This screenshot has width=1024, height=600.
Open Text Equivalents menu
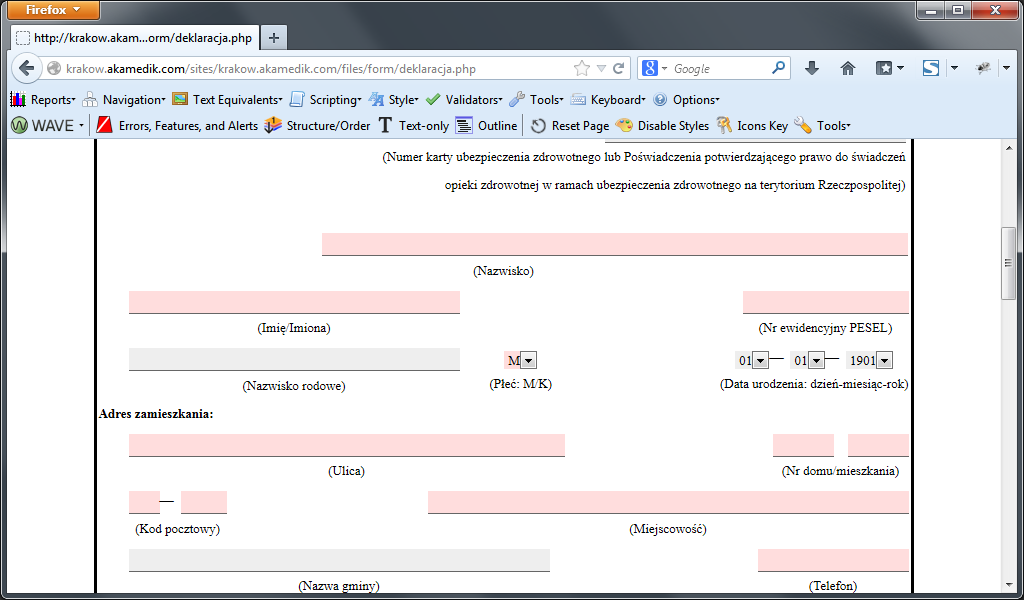227,99
